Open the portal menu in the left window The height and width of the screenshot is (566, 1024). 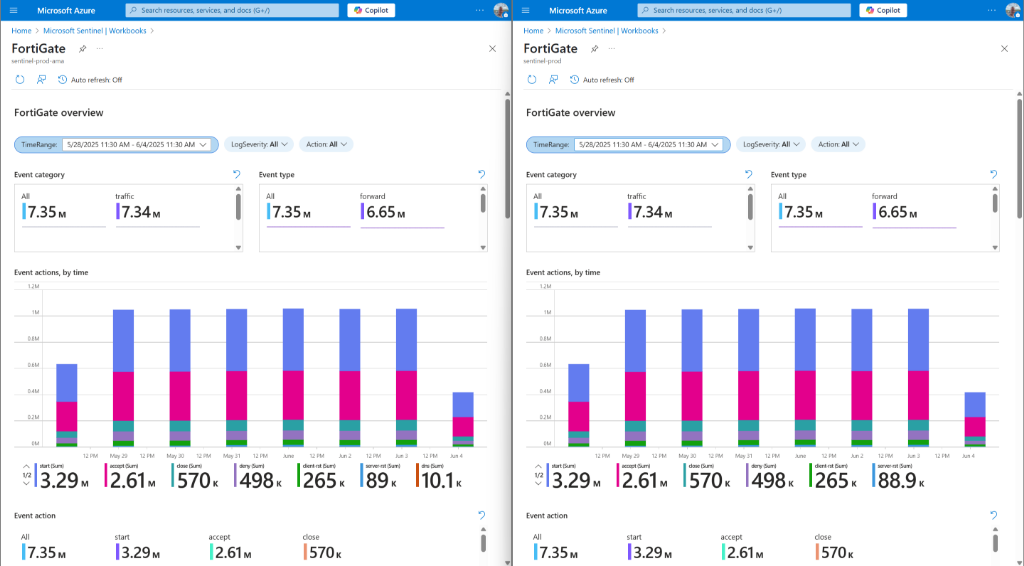click(13, 10)
